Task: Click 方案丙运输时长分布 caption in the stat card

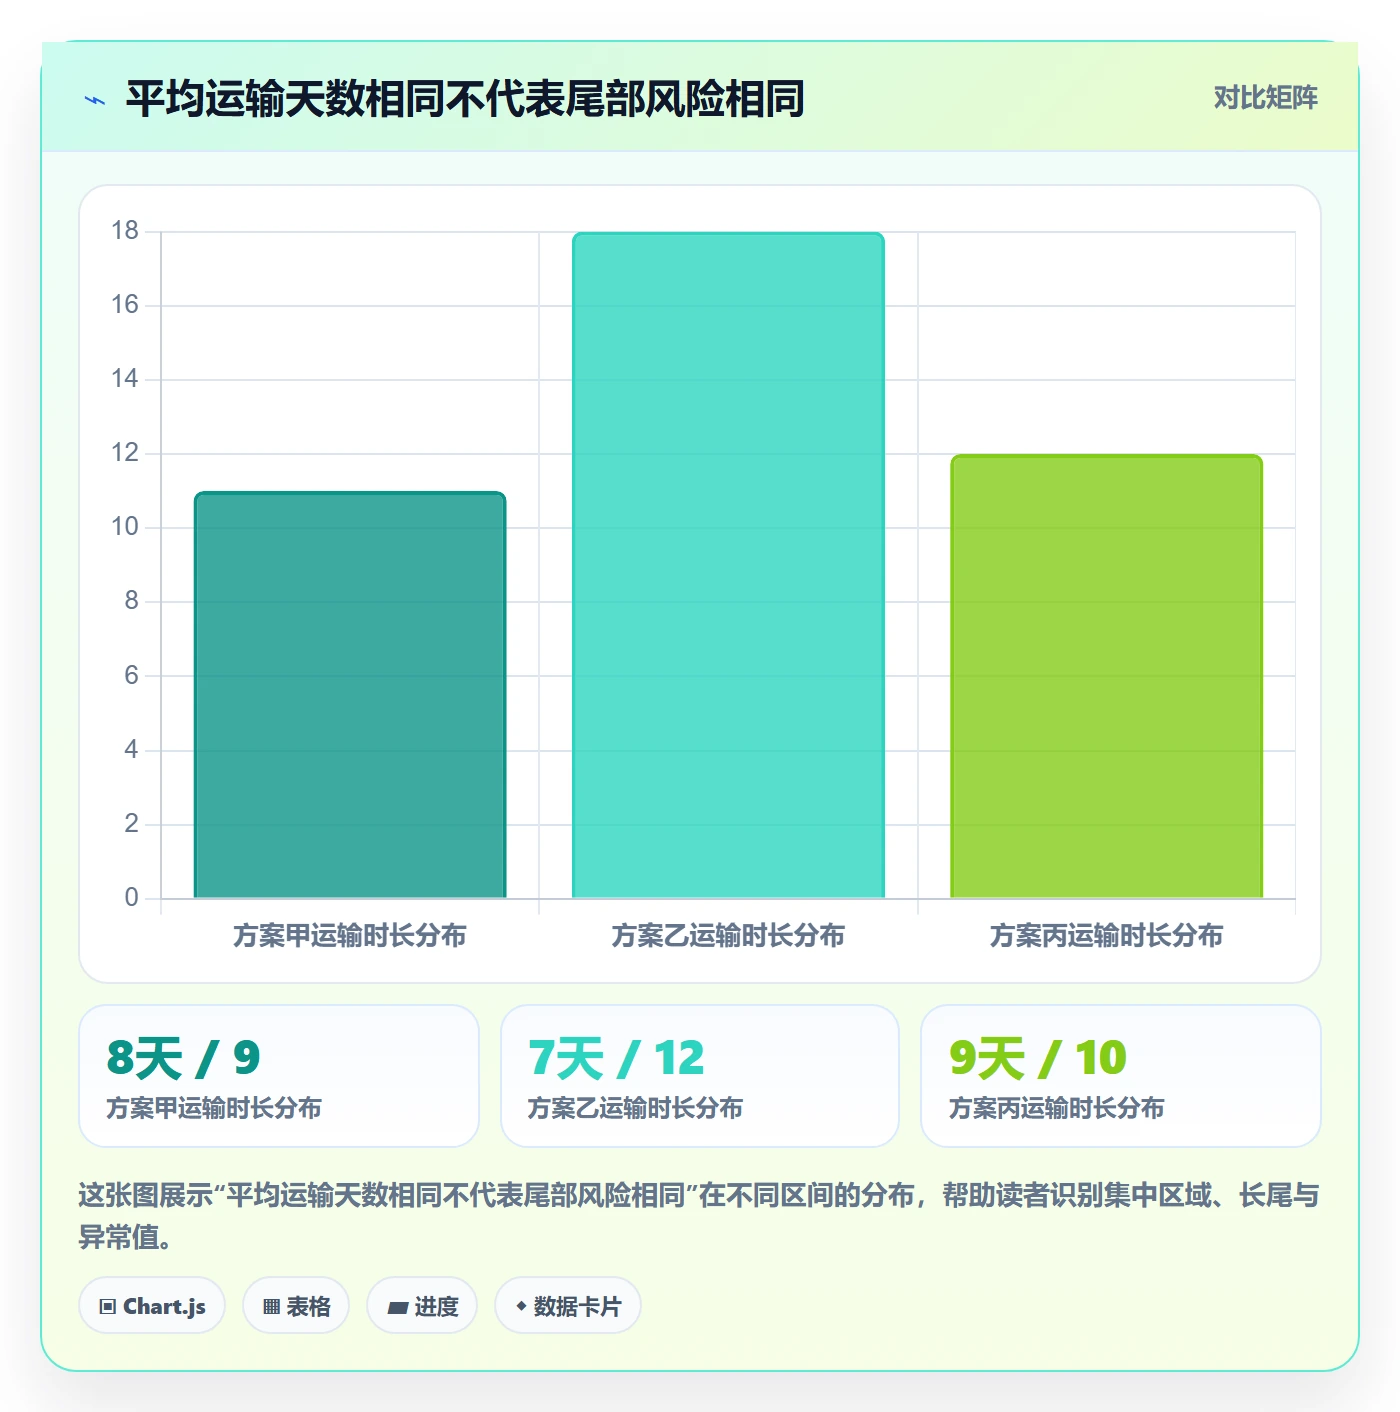Action: (x=1056, y=1108)
